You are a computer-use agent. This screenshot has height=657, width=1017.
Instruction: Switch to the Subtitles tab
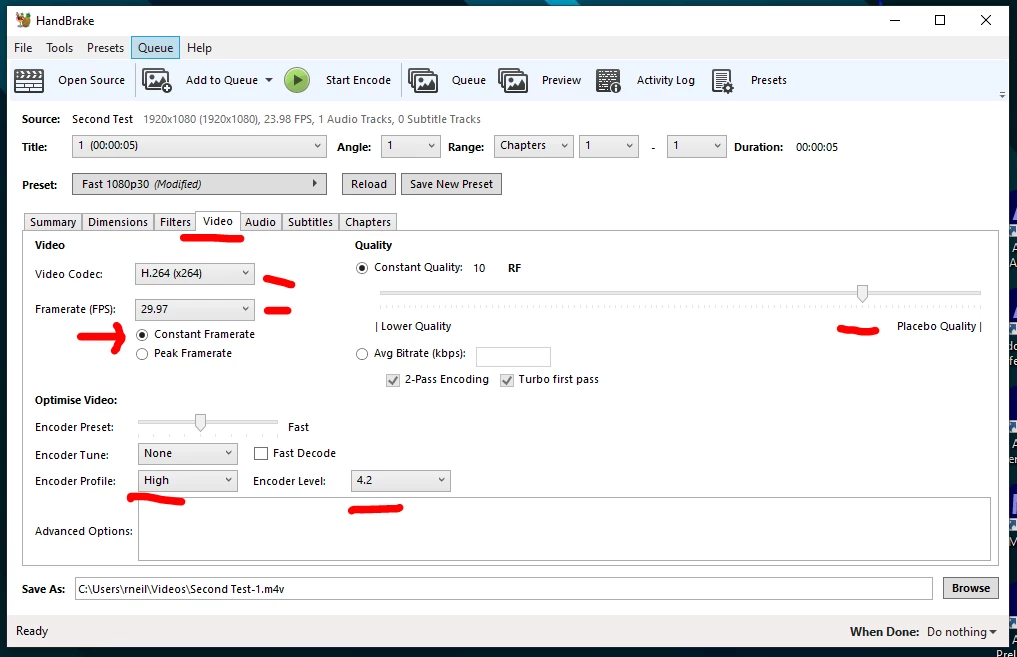click(x=310, y=222)
